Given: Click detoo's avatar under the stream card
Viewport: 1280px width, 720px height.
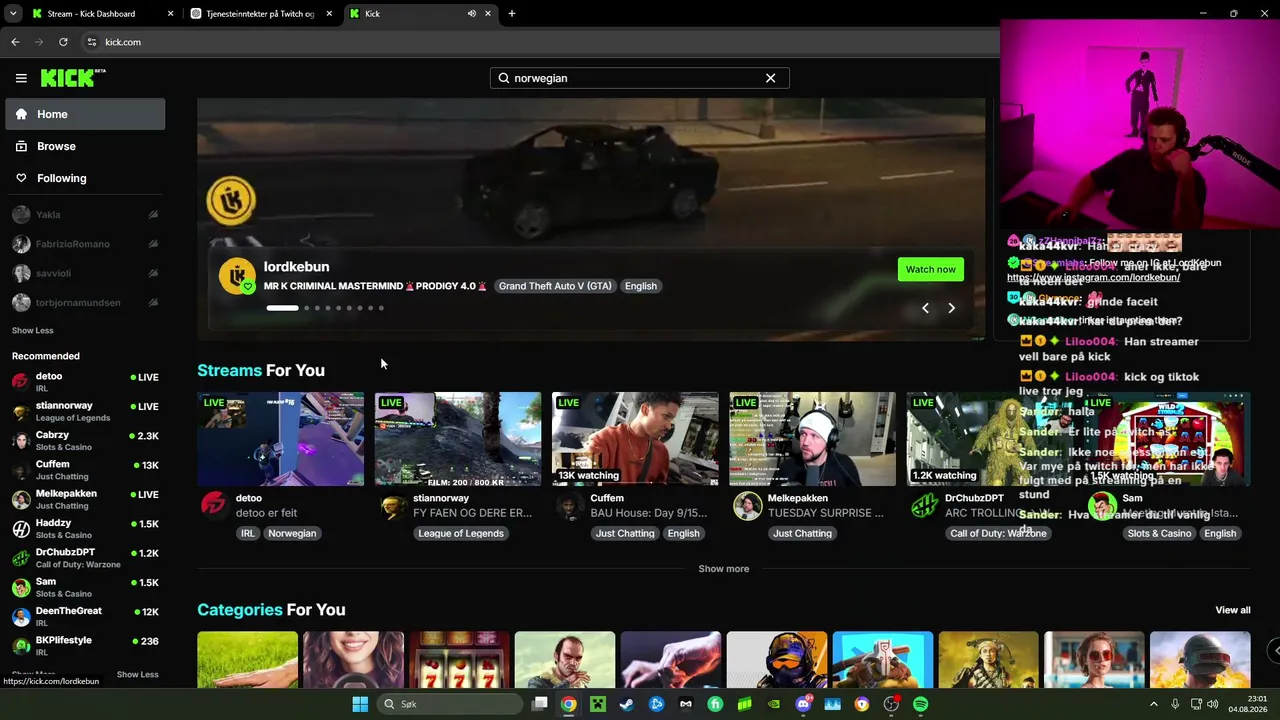Looking at the screenshot, I should point(214,505).
